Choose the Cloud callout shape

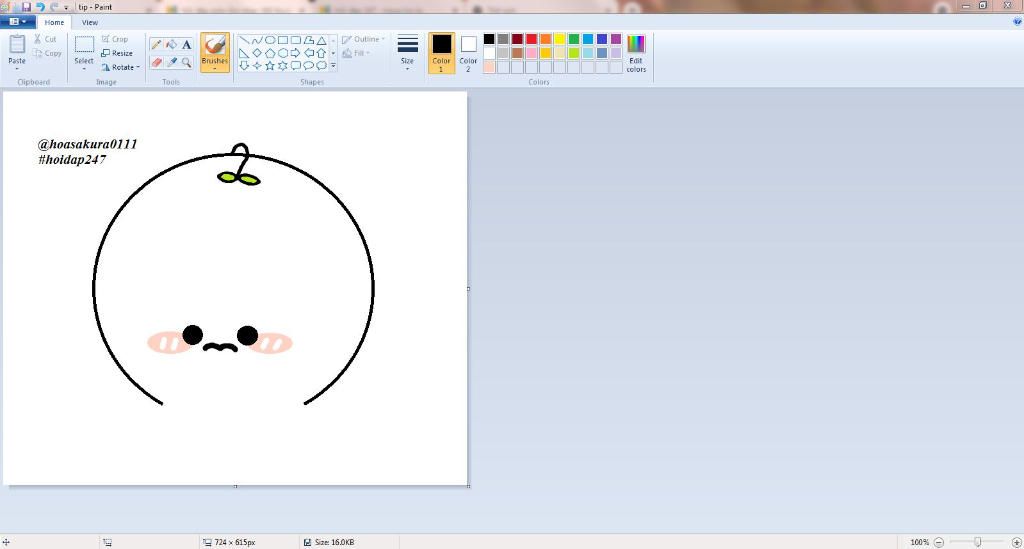pos(321,65)
